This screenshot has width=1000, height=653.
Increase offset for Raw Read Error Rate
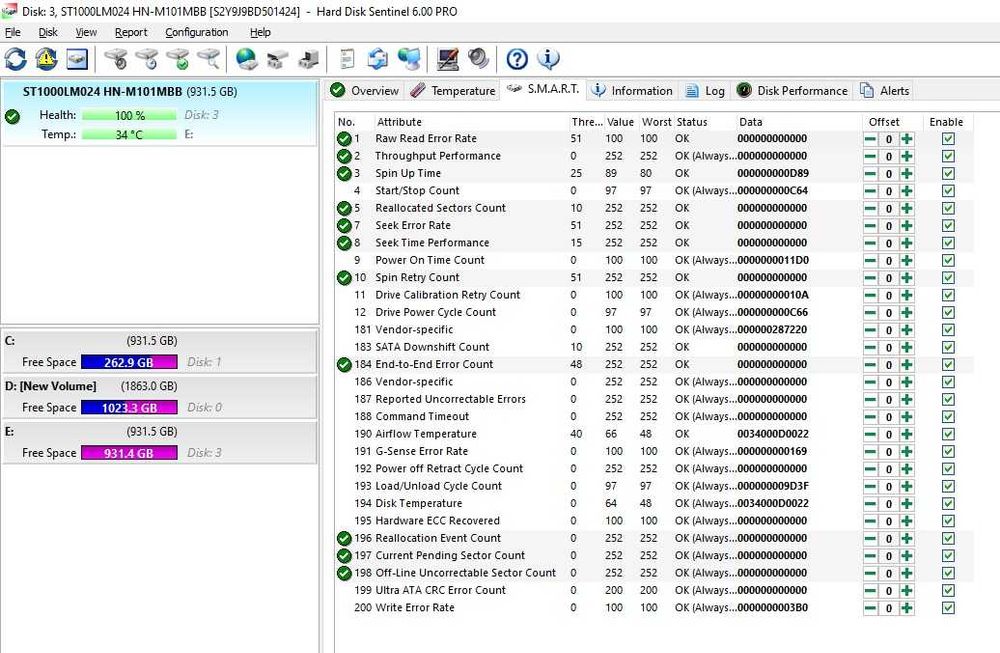pos(907,139)
